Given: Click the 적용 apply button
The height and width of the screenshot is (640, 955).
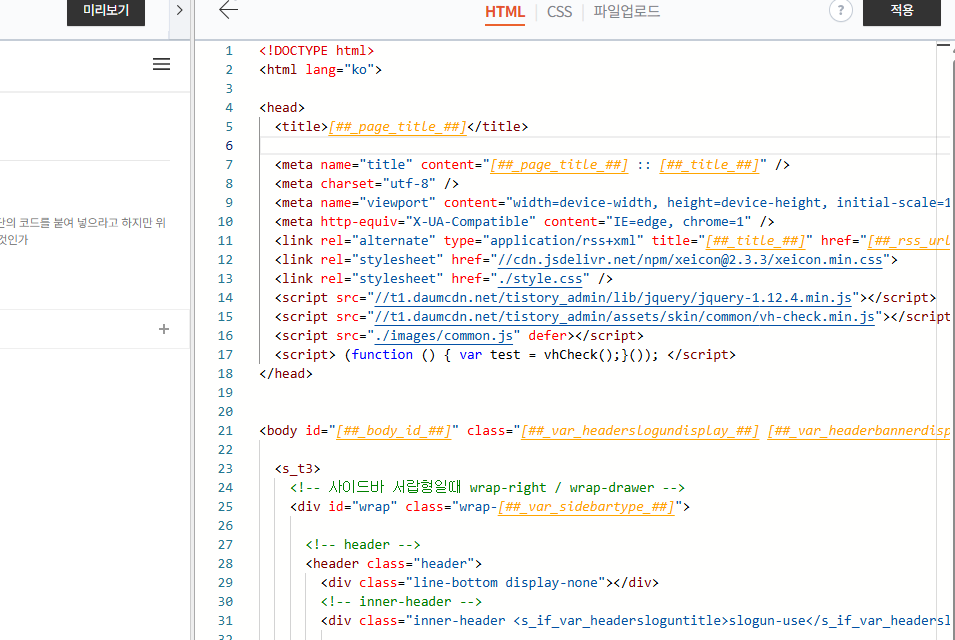Looking at the screenshot, I should coord(901,11).
